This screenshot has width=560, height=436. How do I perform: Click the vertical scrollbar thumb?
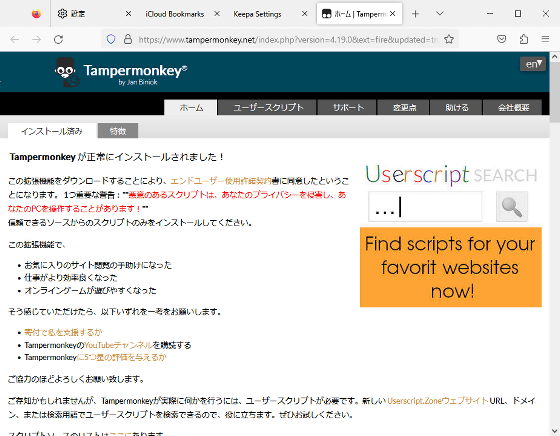(555, 92)
